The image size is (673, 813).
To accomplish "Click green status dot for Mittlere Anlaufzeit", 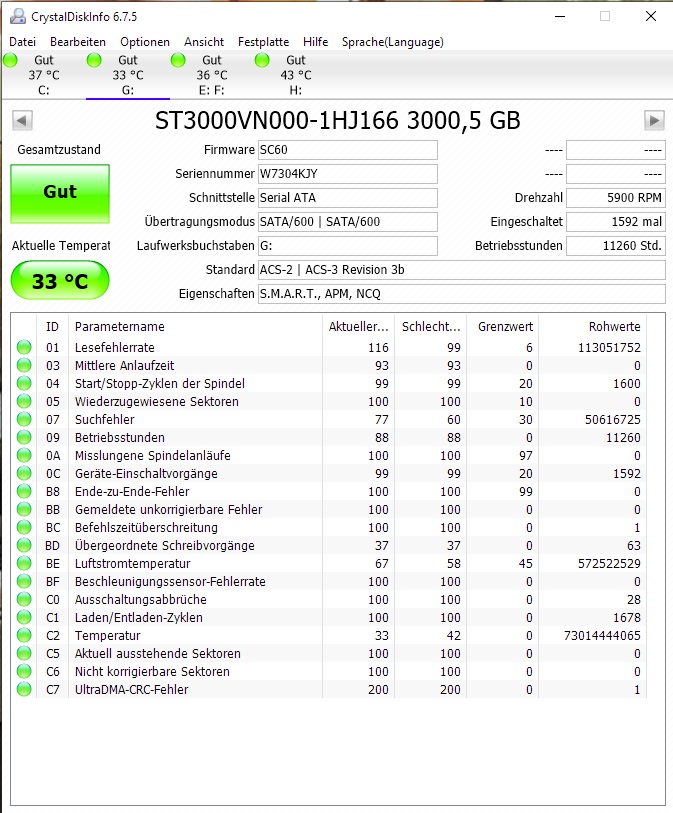I will click(24, 366).
